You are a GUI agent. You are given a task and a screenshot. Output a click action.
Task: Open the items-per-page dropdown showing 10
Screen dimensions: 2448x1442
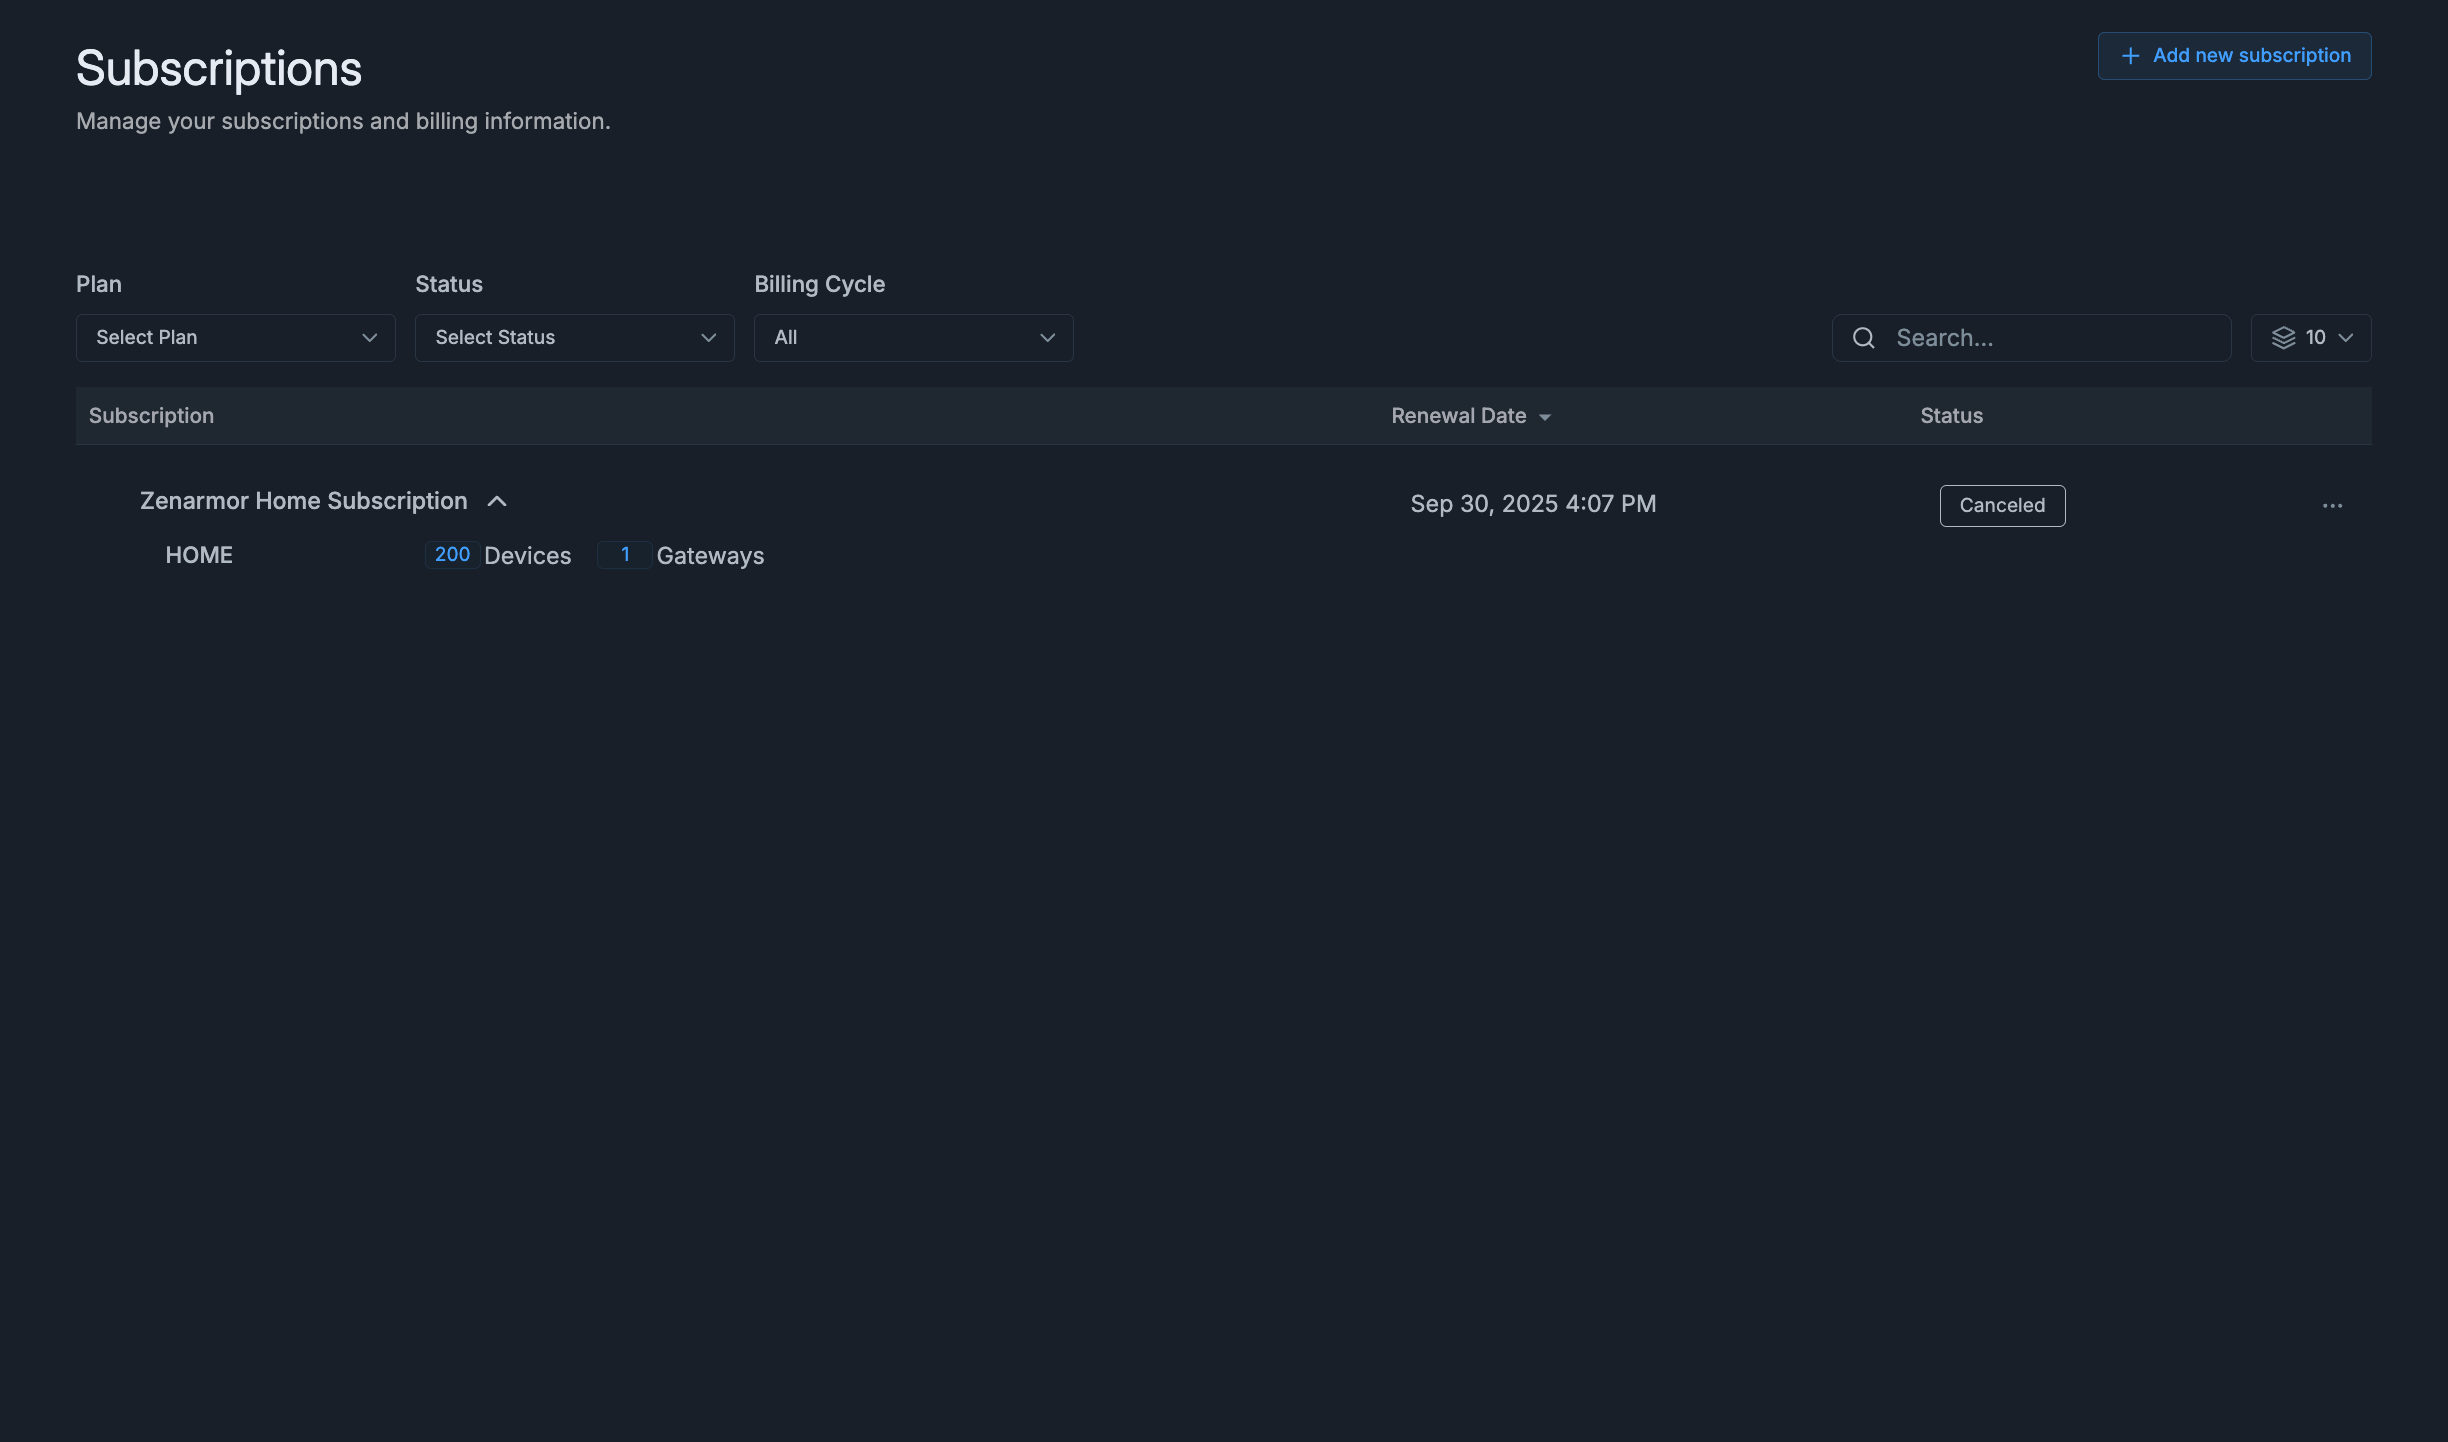click(x=2310, y=337)
